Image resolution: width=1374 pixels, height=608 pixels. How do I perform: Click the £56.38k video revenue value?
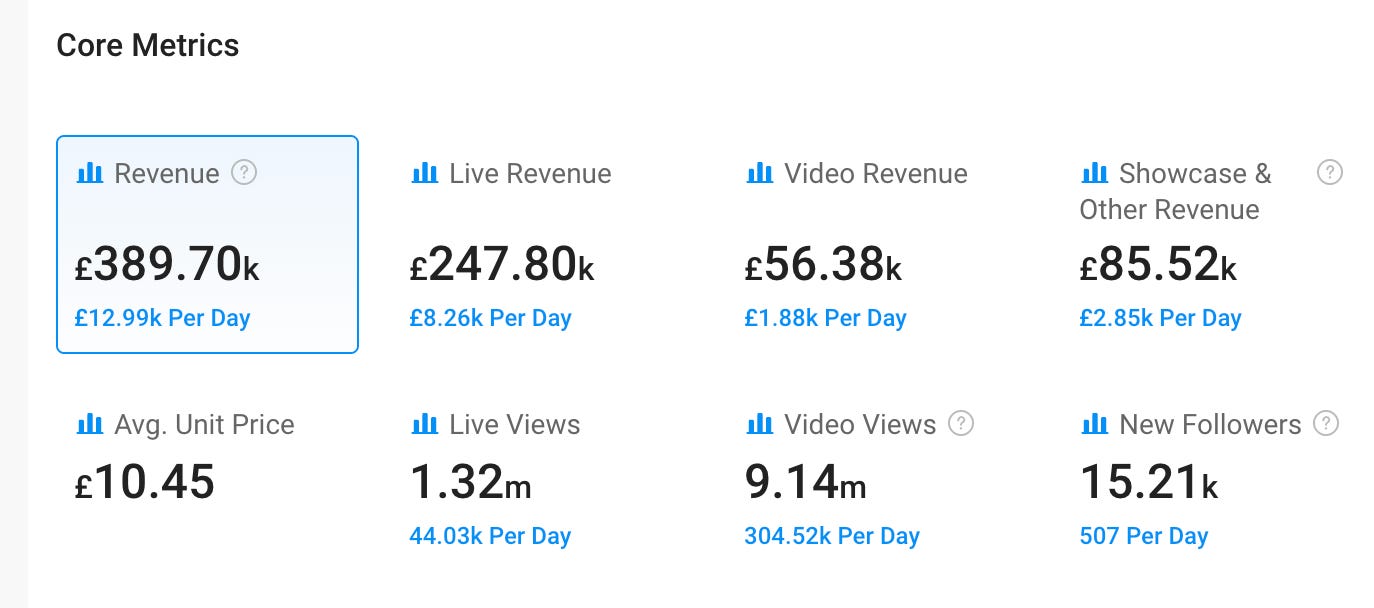click(x=823, y=265)
